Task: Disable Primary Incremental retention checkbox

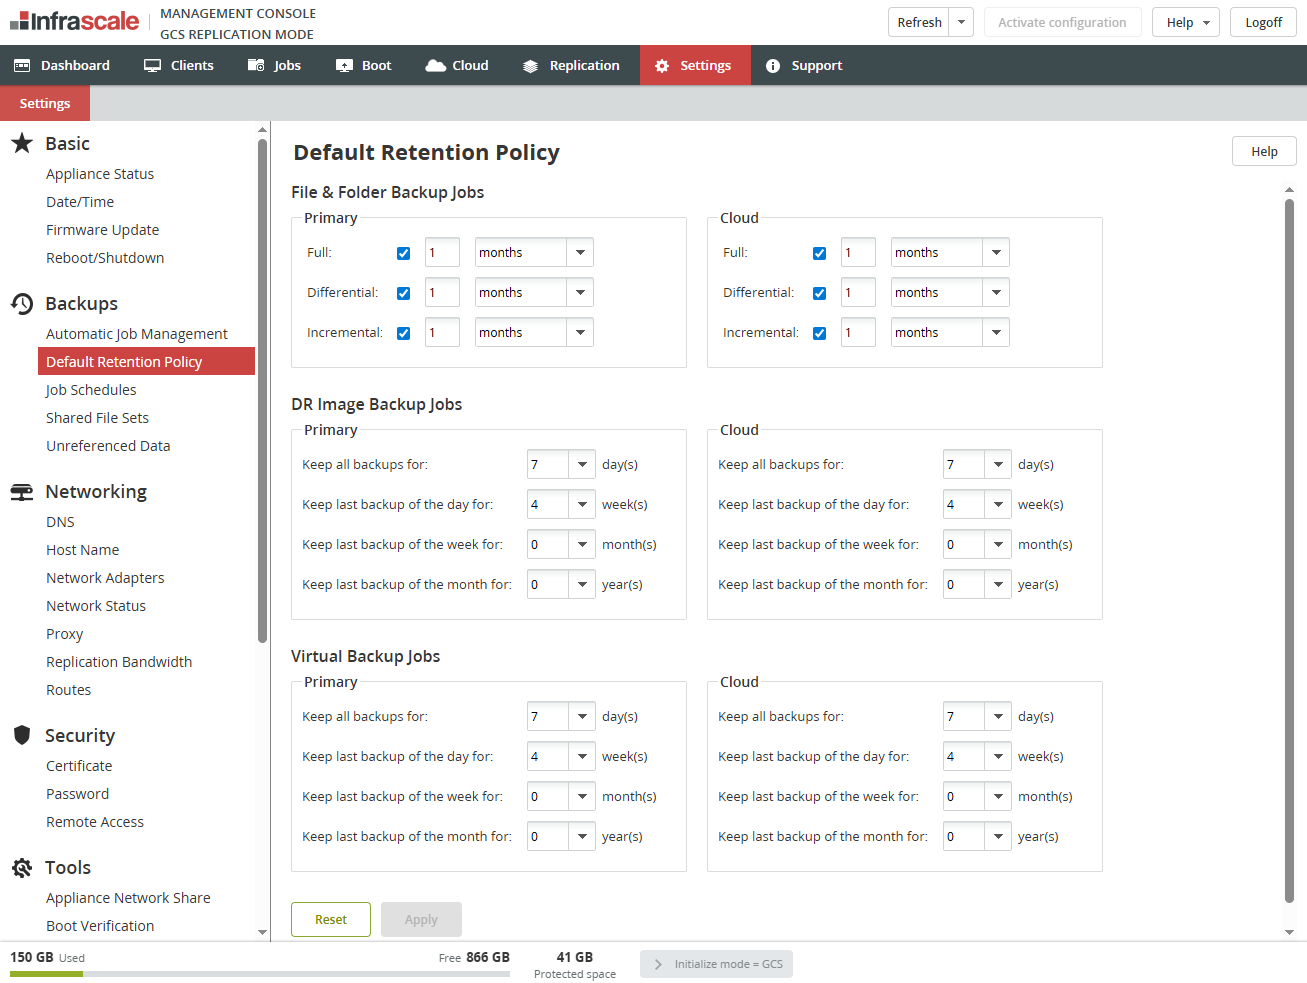Action: click(403, 334)
